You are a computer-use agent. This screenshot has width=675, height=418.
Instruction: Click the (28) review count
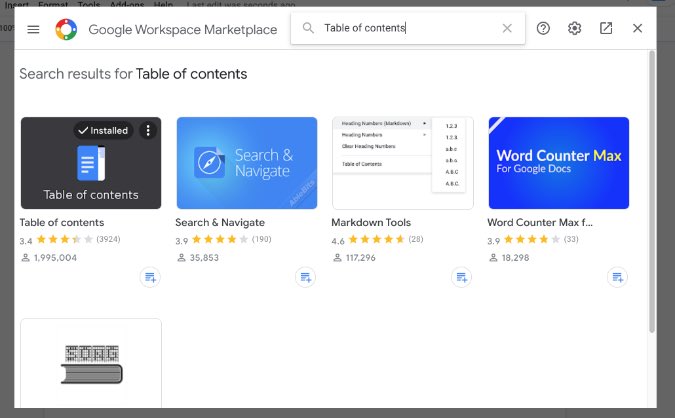pos(416,239)
